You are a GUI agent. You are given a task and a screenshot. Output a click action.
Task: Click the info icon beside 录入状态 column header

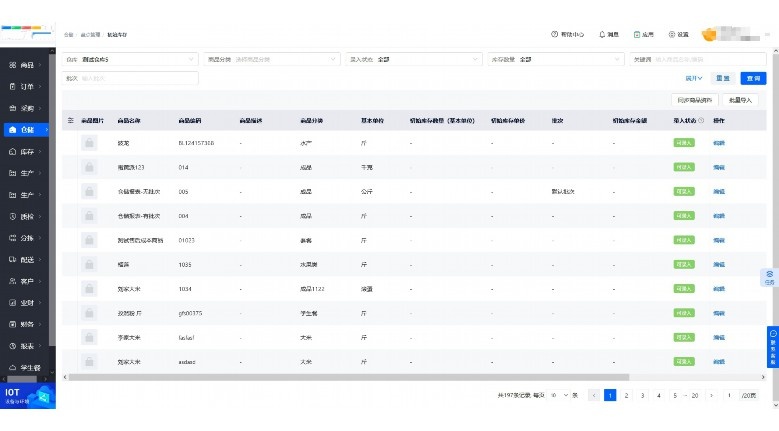click(x=701, y=120)
